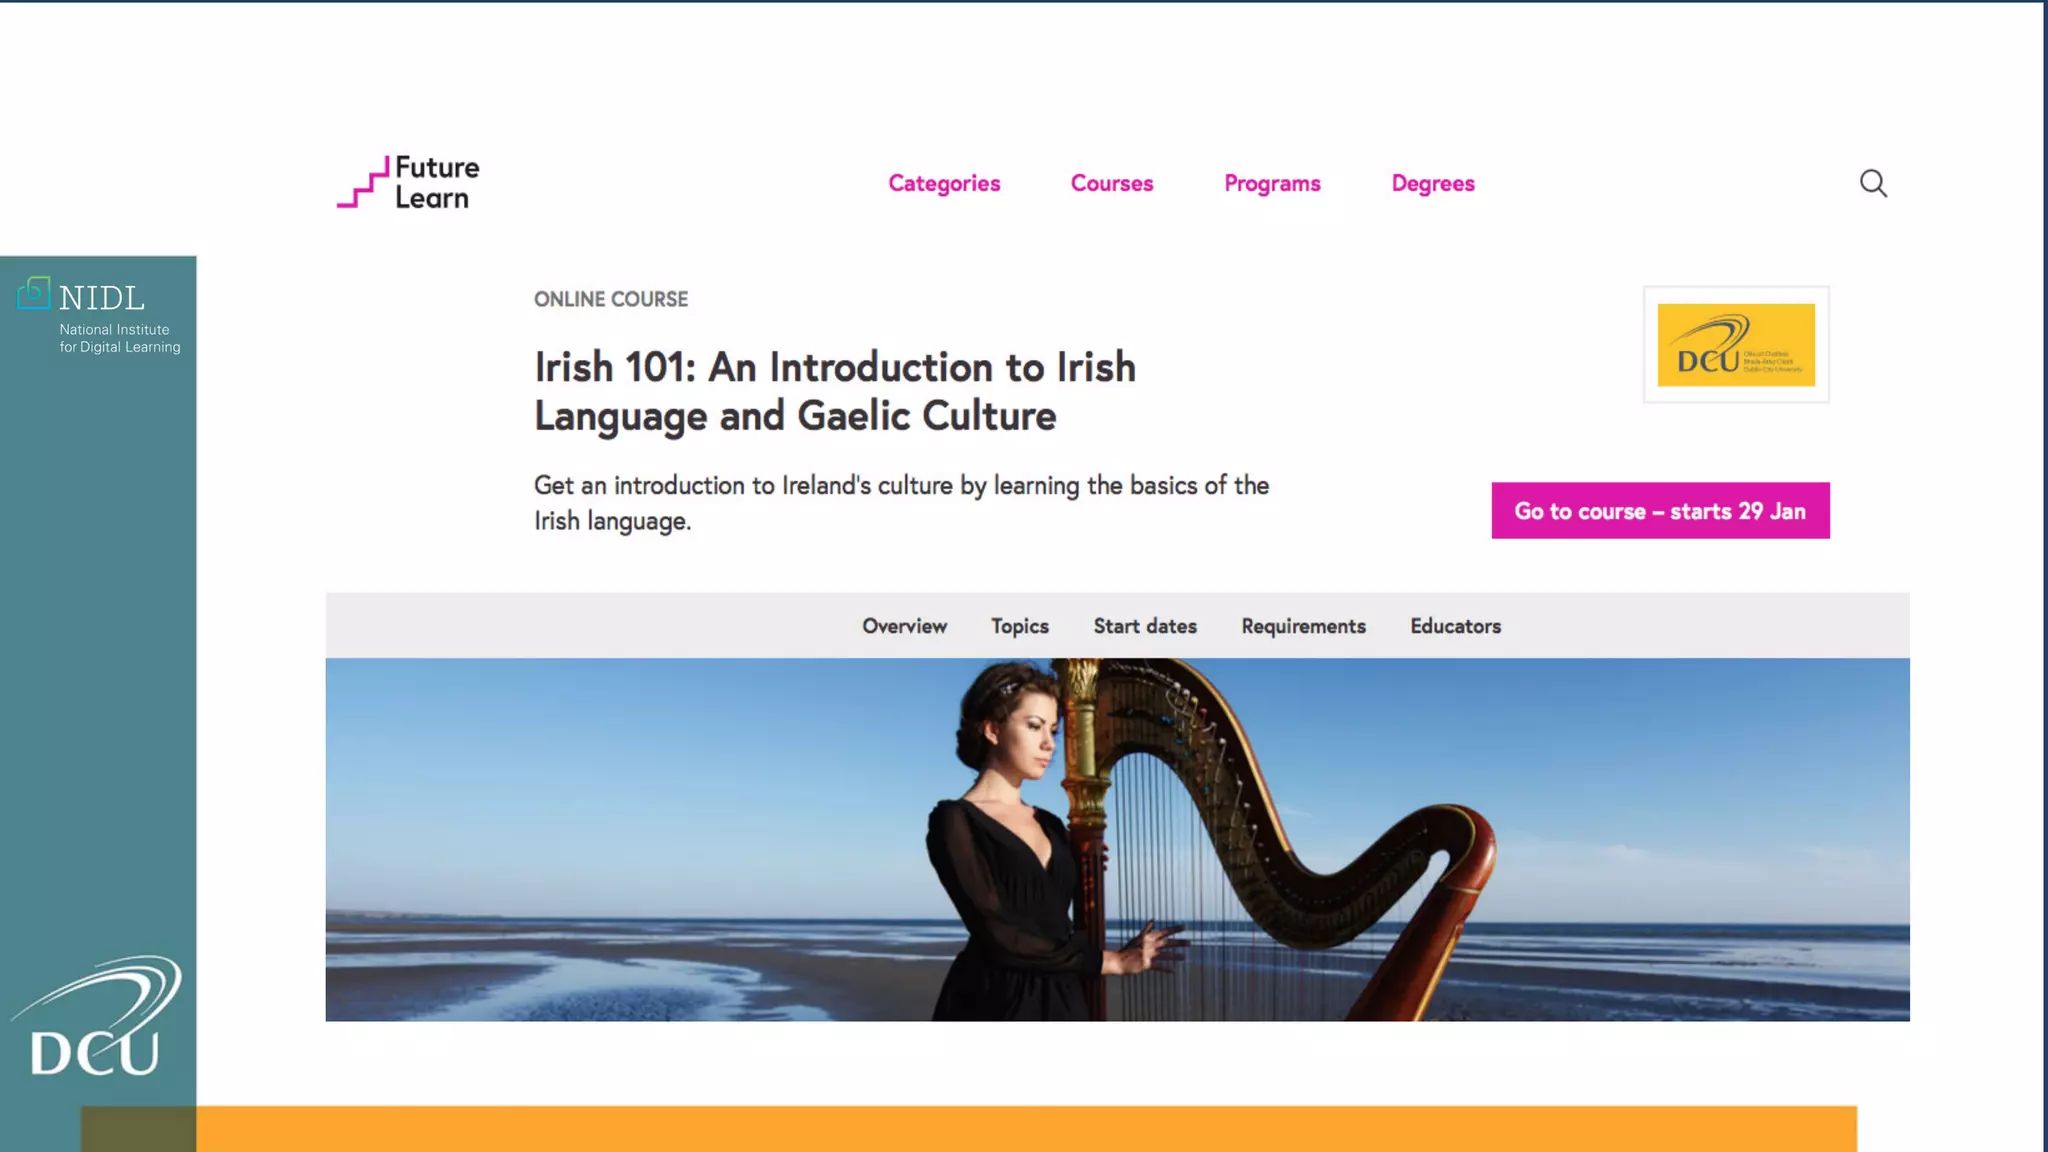The width and height of the screenshot is (2048, 1152).
Task: Click Go to course starts 29 Jan
Action: click(1660, 511)
